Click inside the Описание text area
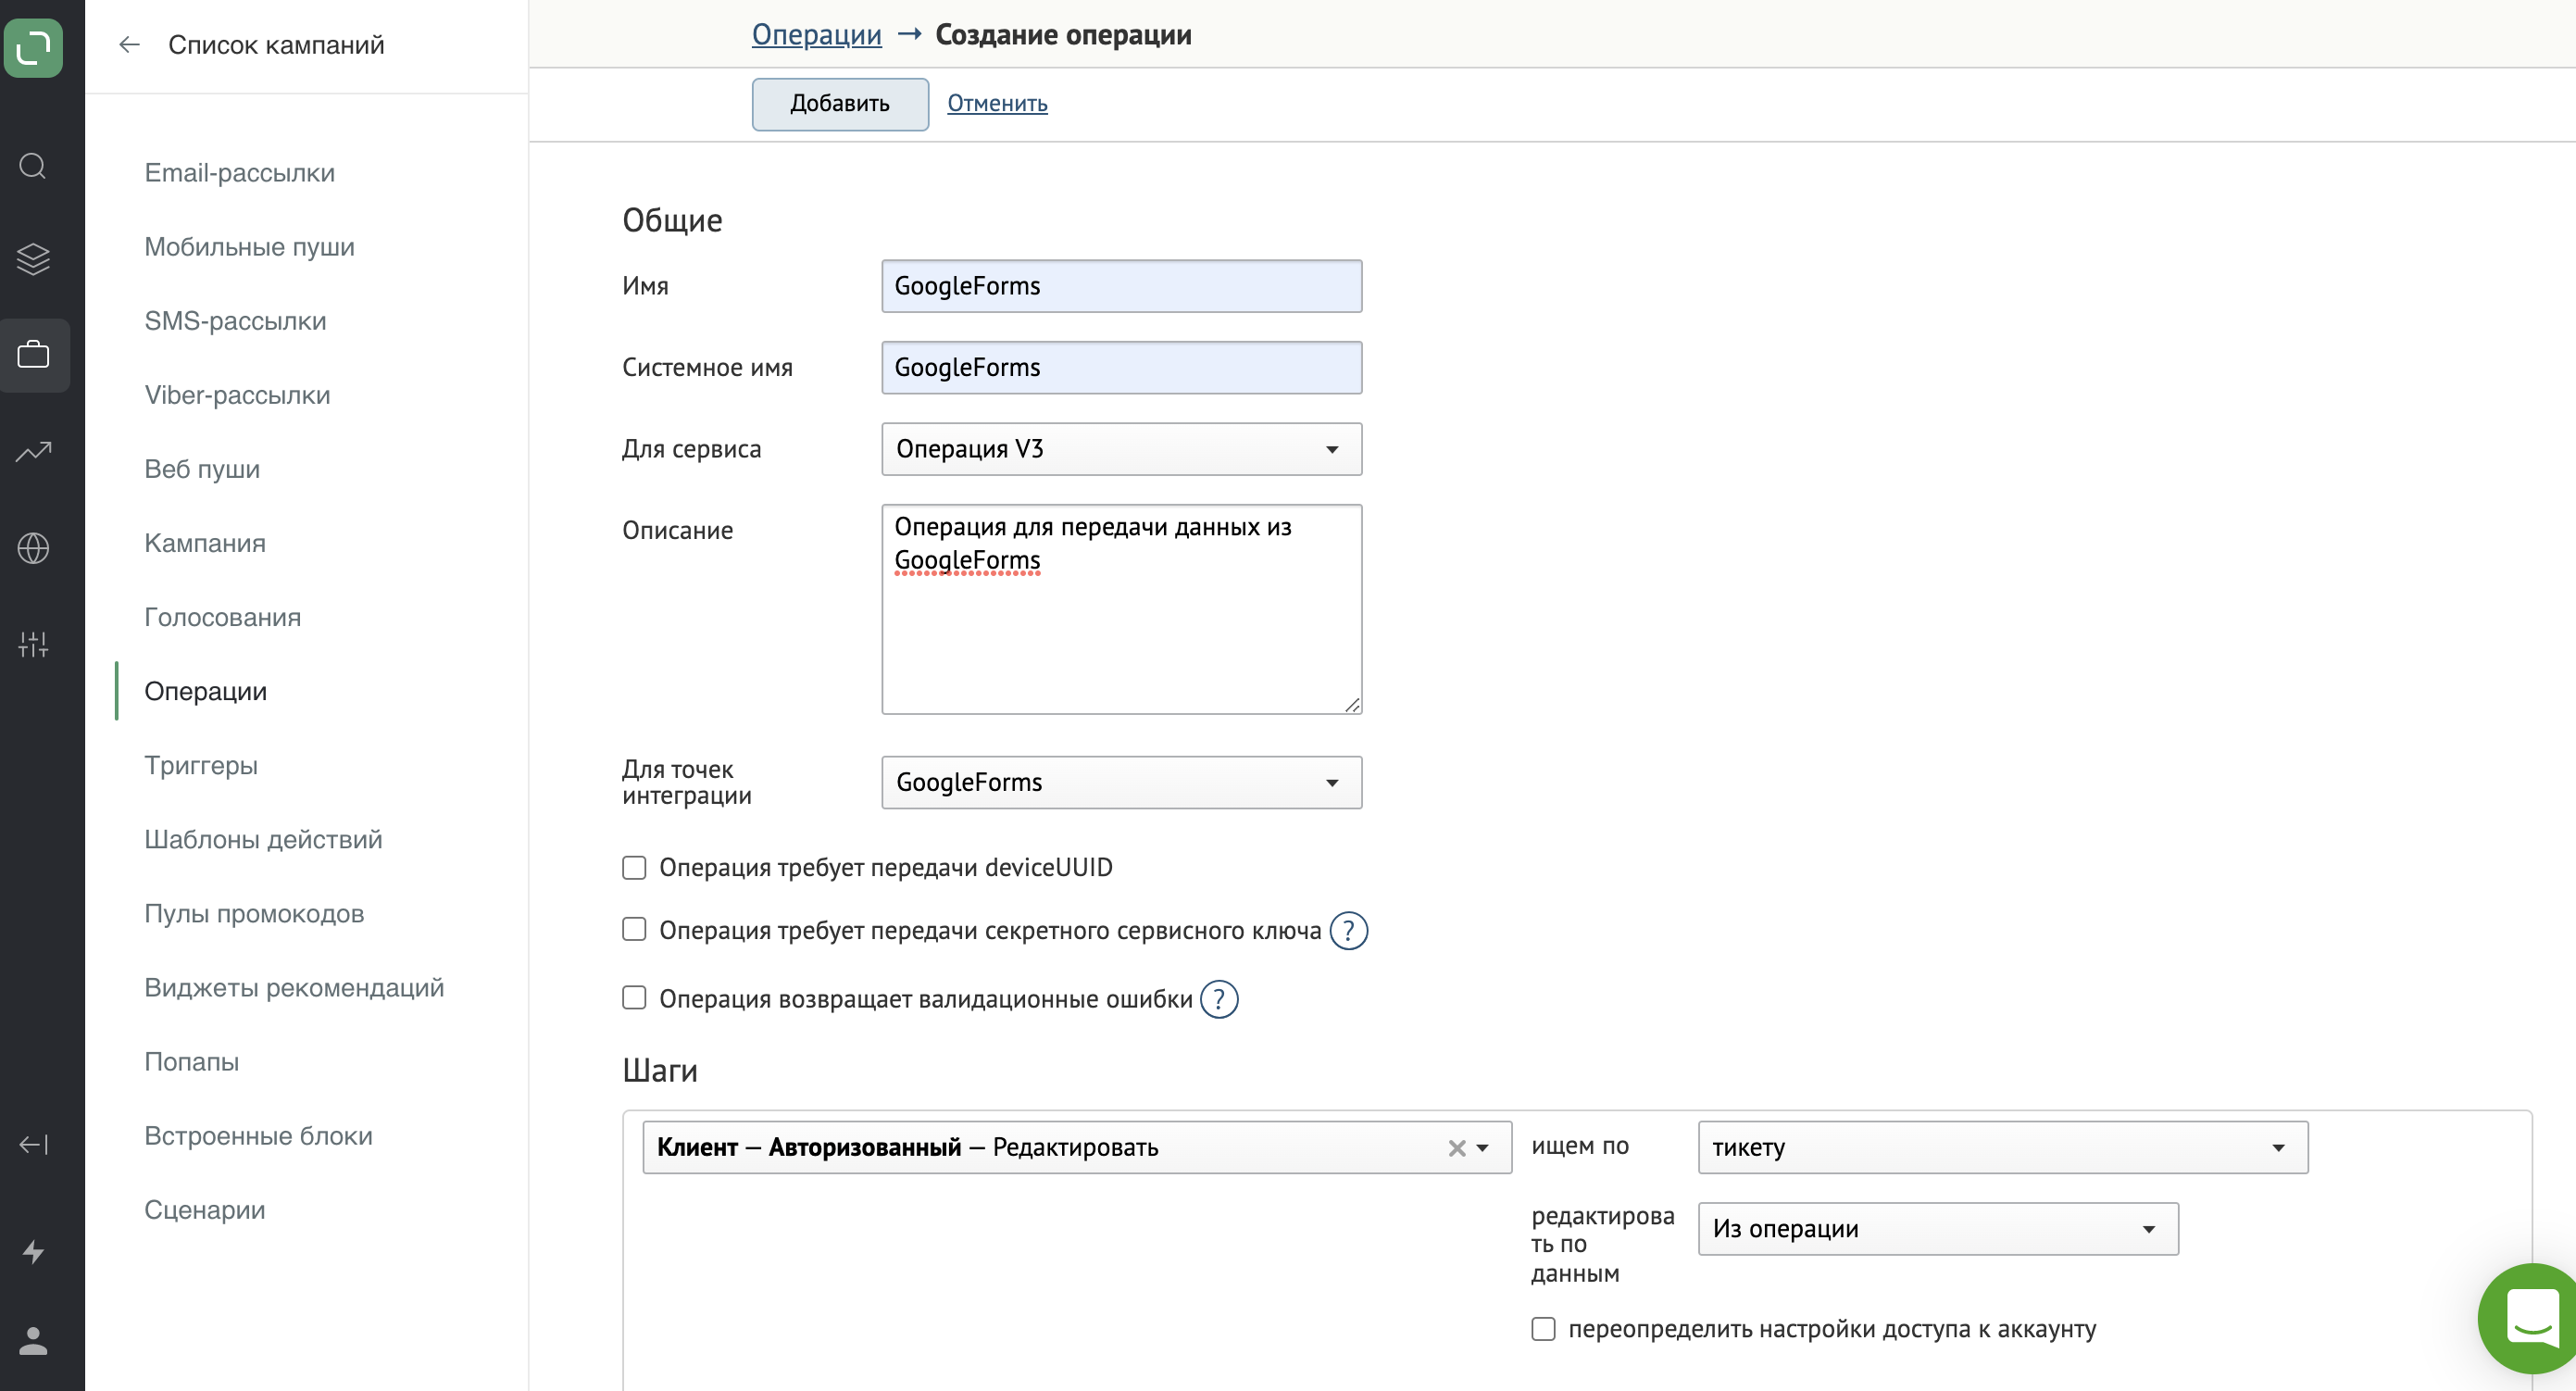 point(1121,609)
